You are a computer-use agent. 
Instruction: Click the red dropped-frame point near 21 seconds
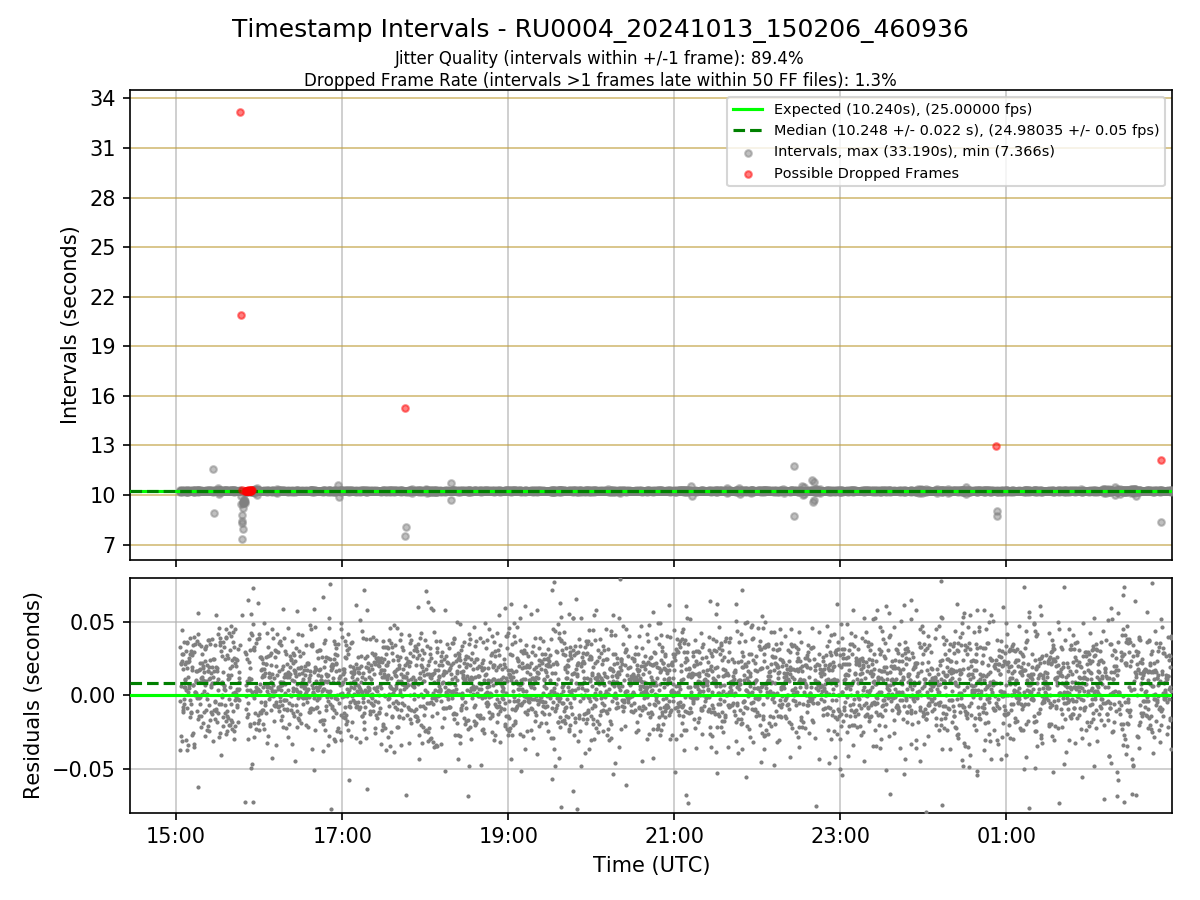241,315
